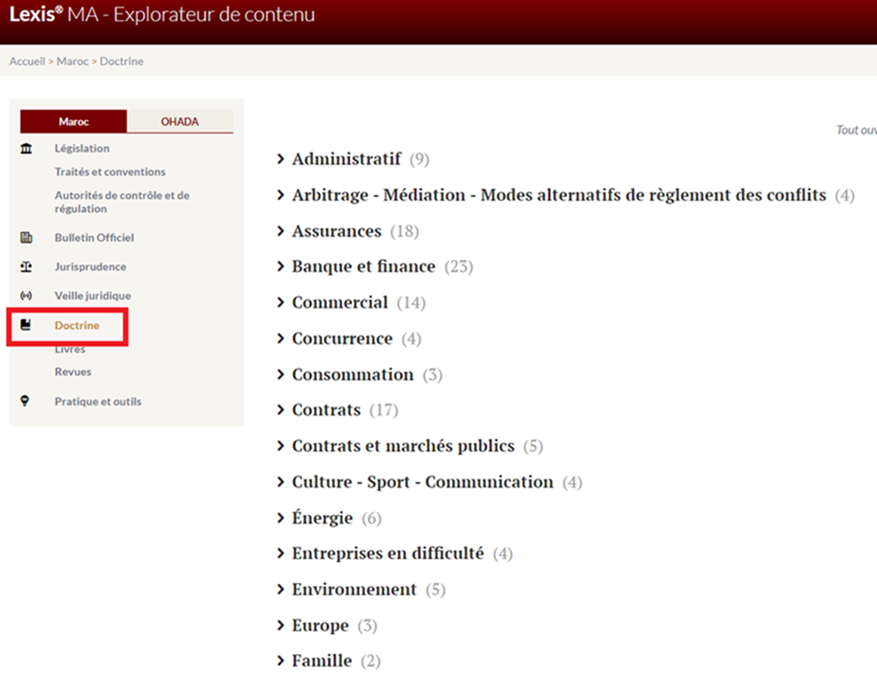Open the Entreprises en difficulté title
877x686 pixels.
(x=388, y=553)
